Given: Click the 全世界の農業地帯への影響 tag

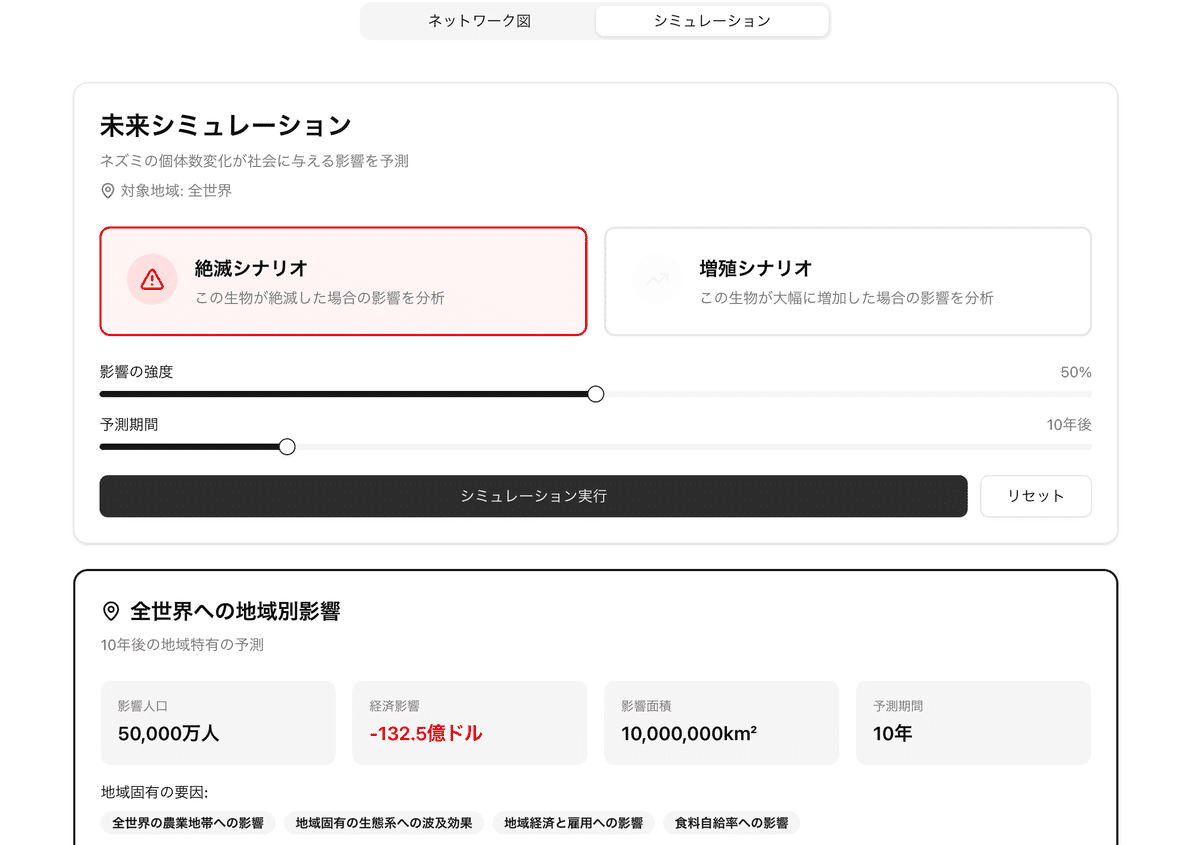Looking at the screenshot, I should click(x=188, y=823).
